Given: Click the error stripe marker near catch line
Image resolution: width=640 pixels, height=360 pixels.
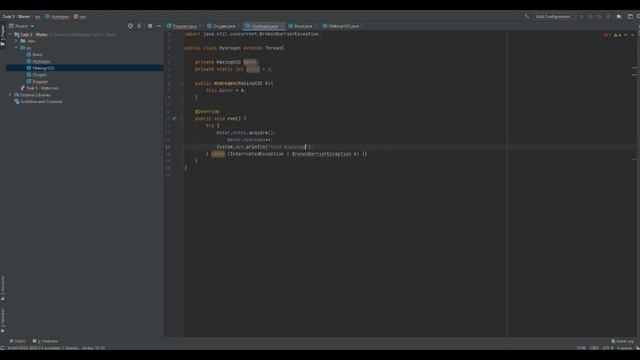Looking at the screenshot, I should (634, 159).
